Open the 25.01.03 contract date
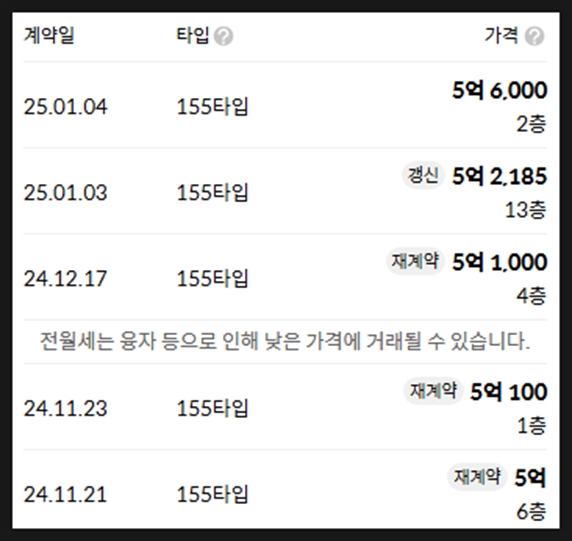Viewport: 572px width, 541px height. pos(65,193)
